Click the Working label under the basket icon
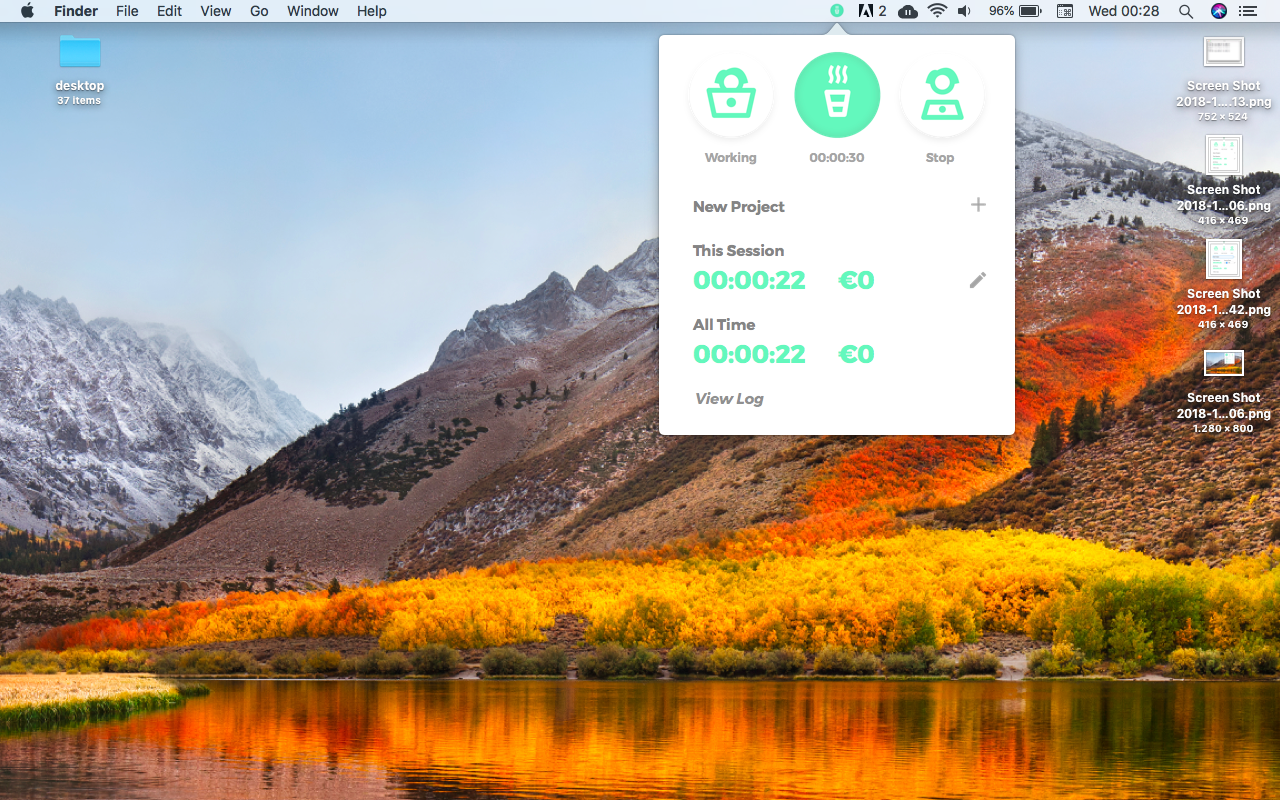Screen dimensions: 1280x800 click(x=730, y=158)
